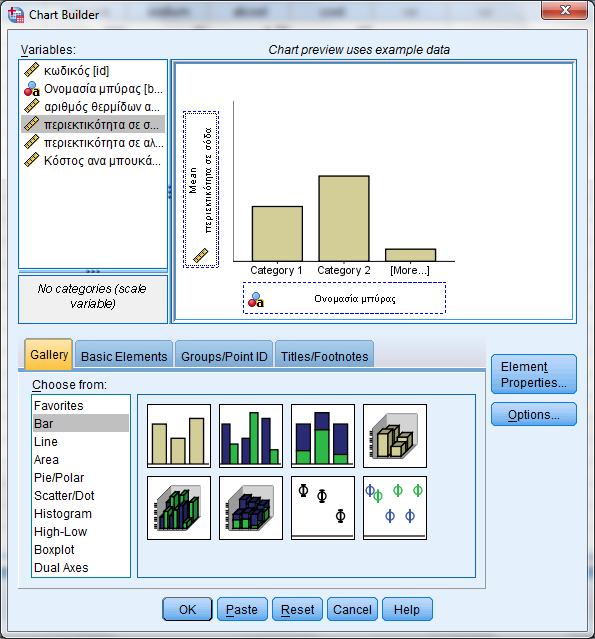Click ruler icon next to αριθμός θερμίδων
This screenshot has height=639, width=595.
31,106
